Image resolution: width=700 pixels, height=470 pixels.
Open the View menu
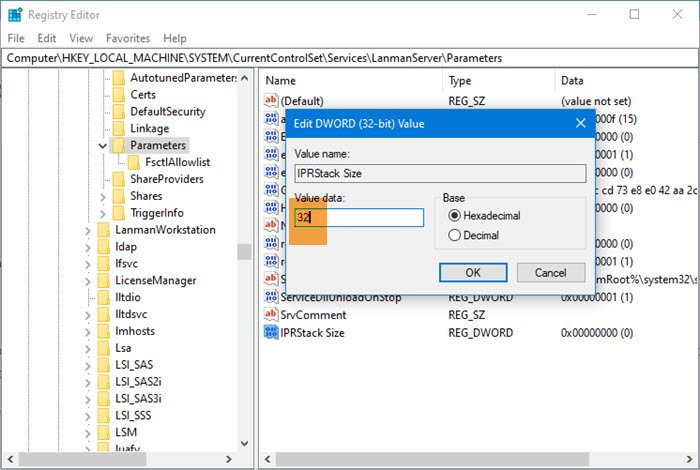[81, 38]
